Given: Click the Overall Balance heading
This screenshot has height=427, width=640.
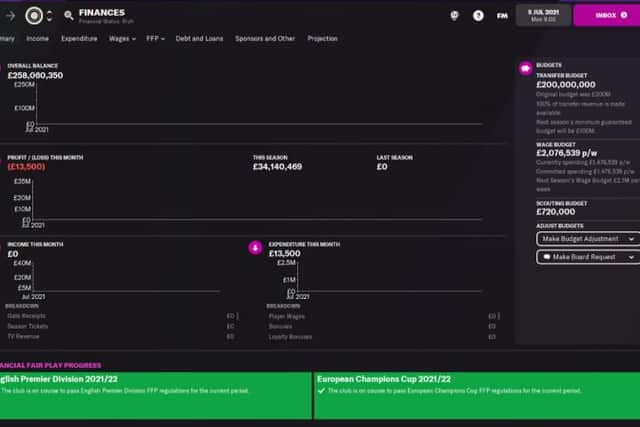Looking at the screenshot, I should (x=33, y=66).
